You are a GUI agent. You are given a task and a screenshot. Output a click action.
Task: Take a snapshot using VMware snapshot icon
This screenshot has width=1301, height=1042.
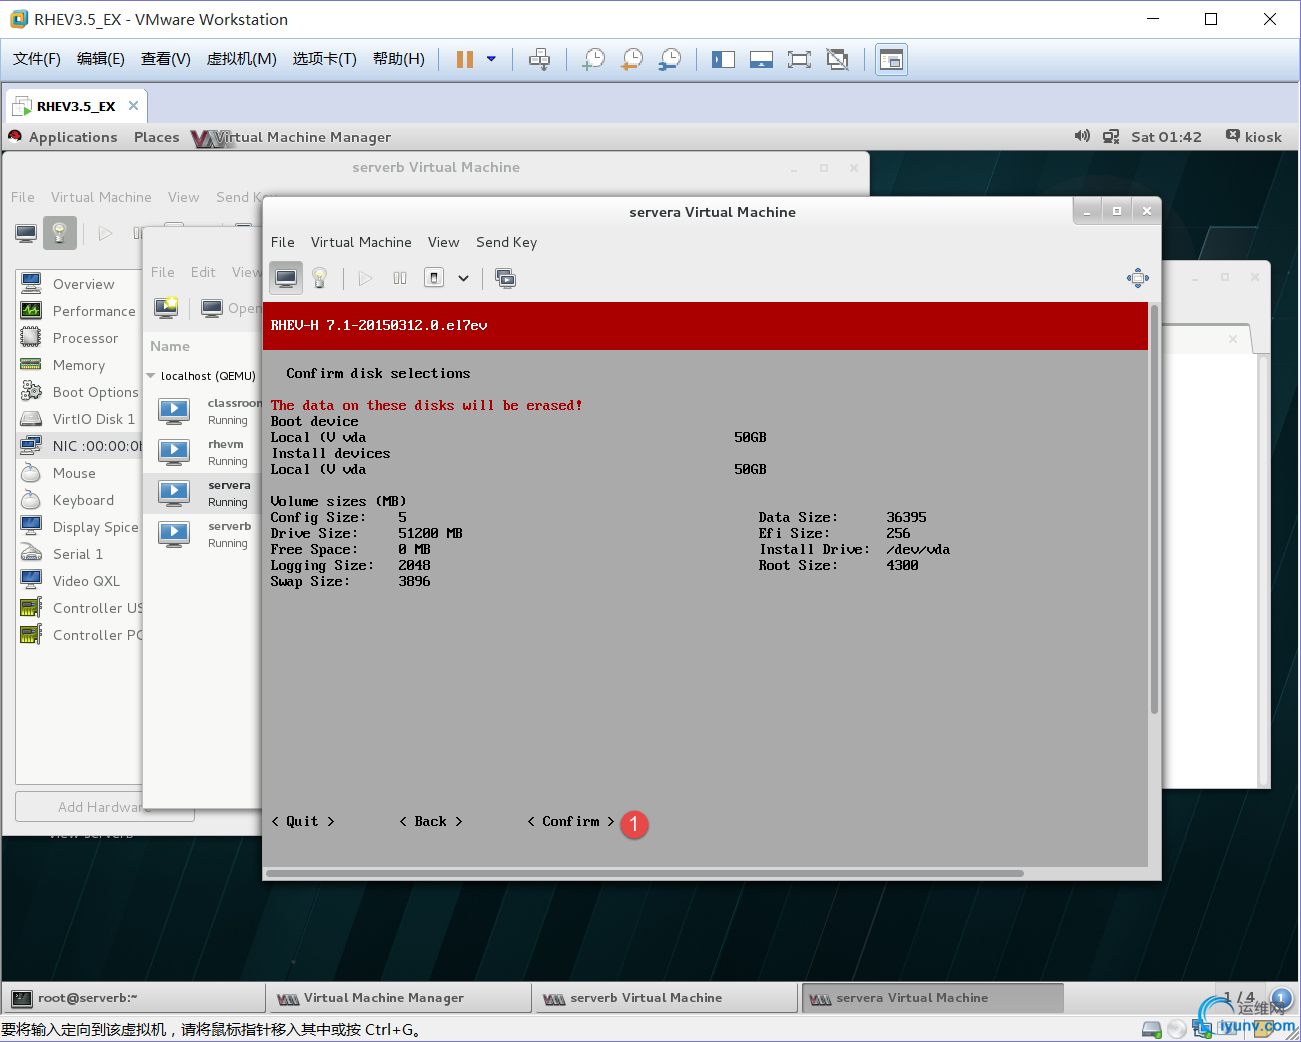pos(594,59)
